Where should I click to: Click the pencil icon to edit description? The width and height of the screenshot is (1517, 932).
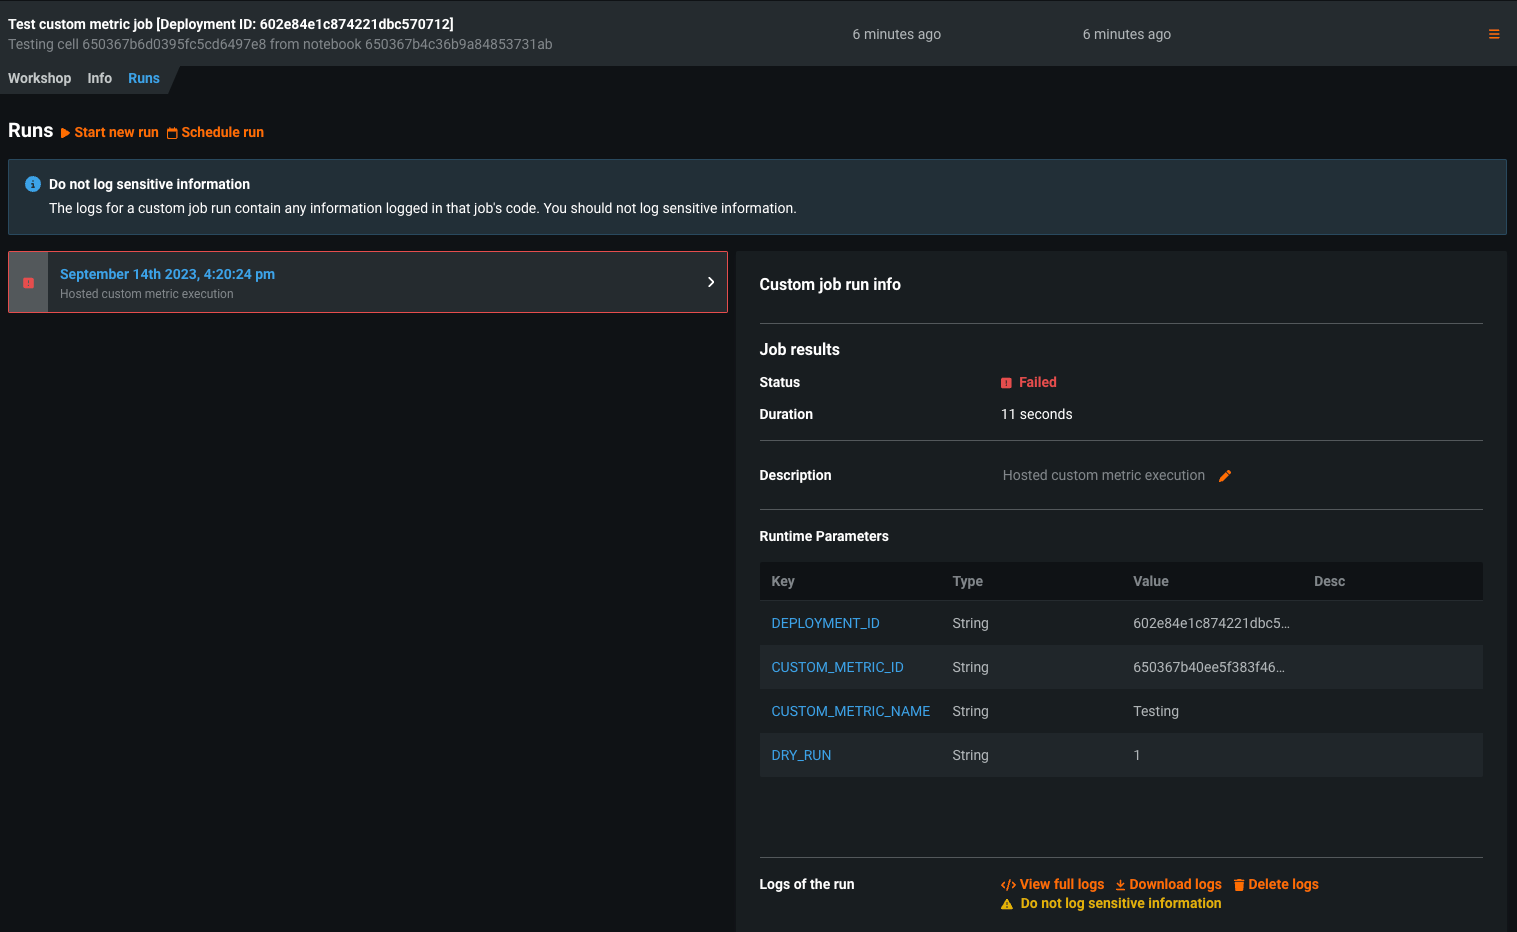1225,476
